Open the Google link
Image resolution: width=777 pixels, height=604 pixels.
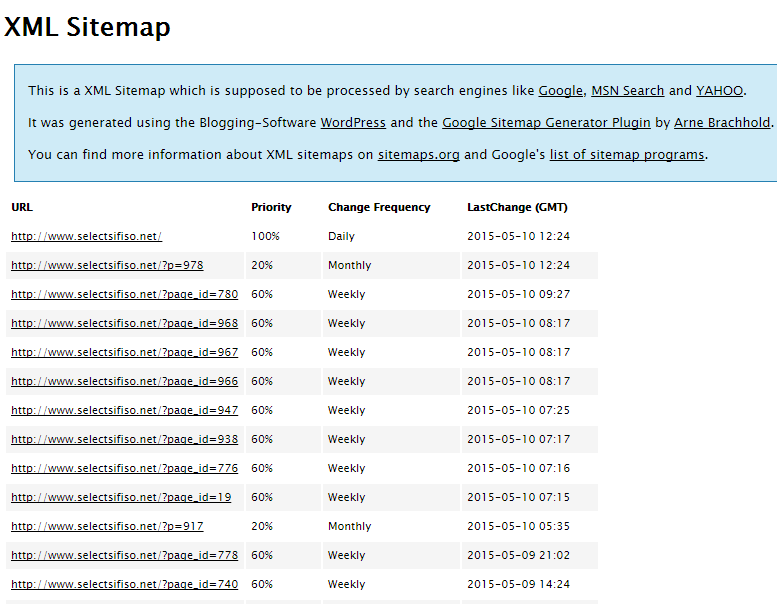[560, 91]
